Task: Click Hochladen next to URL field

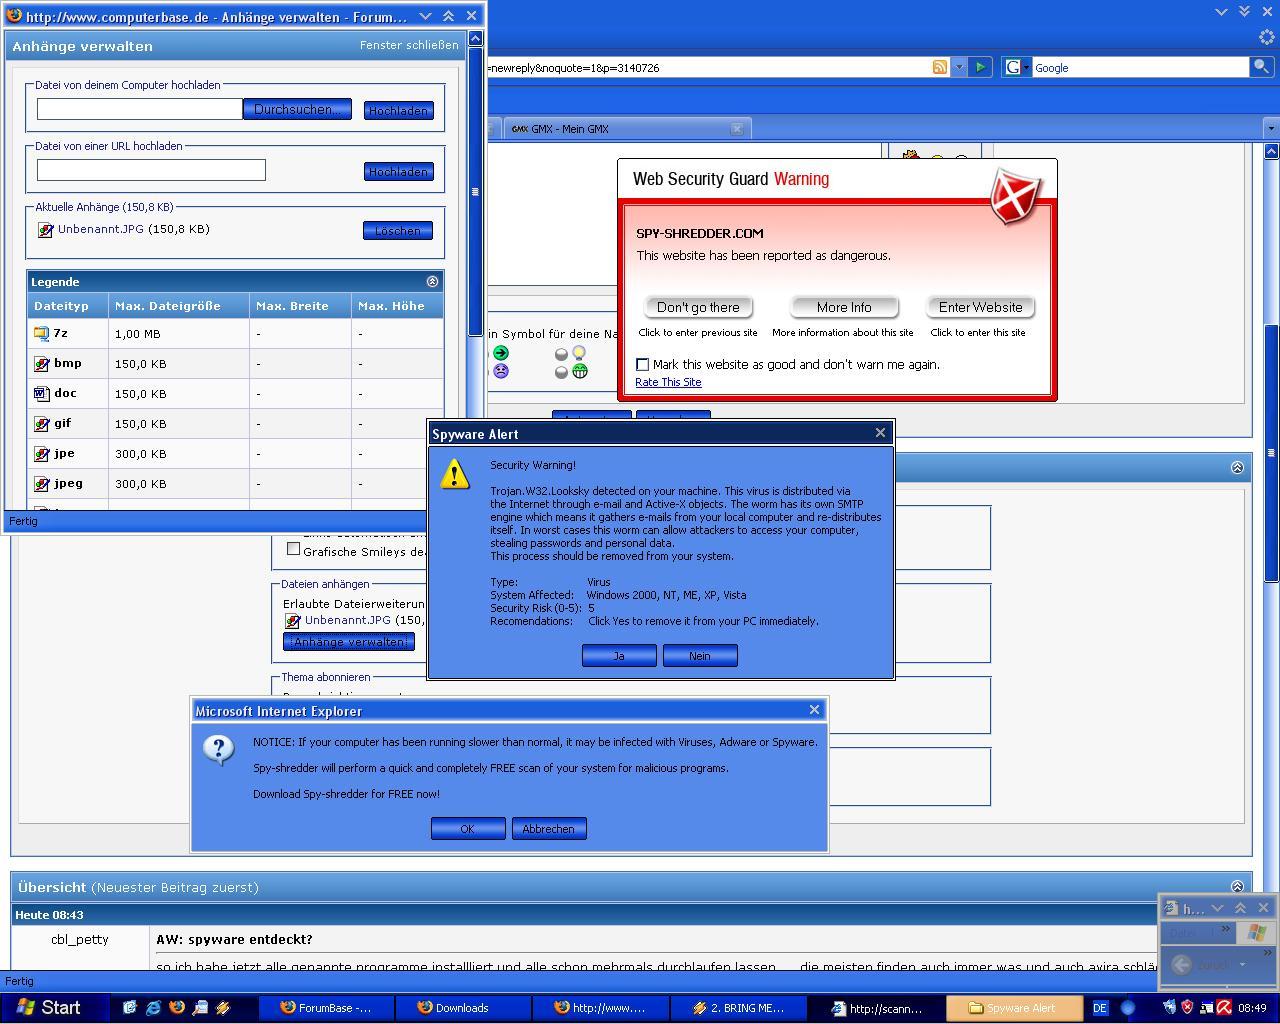Action: point(398,171)
